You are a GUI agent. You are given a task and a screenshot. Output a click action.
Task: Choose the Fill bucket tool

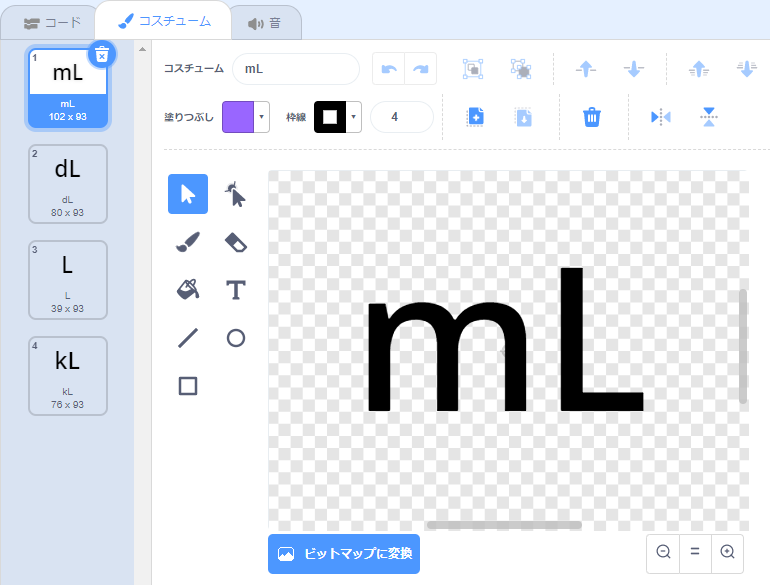[188, 290]
